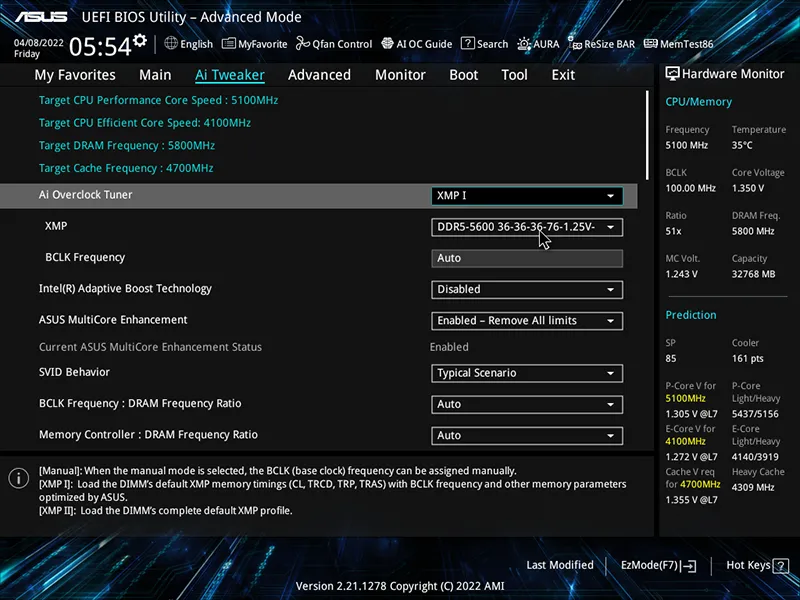Expand the Ai Overclock Tuner dropdown
This screenshot has width=800, height=600.
click(527, 196)
